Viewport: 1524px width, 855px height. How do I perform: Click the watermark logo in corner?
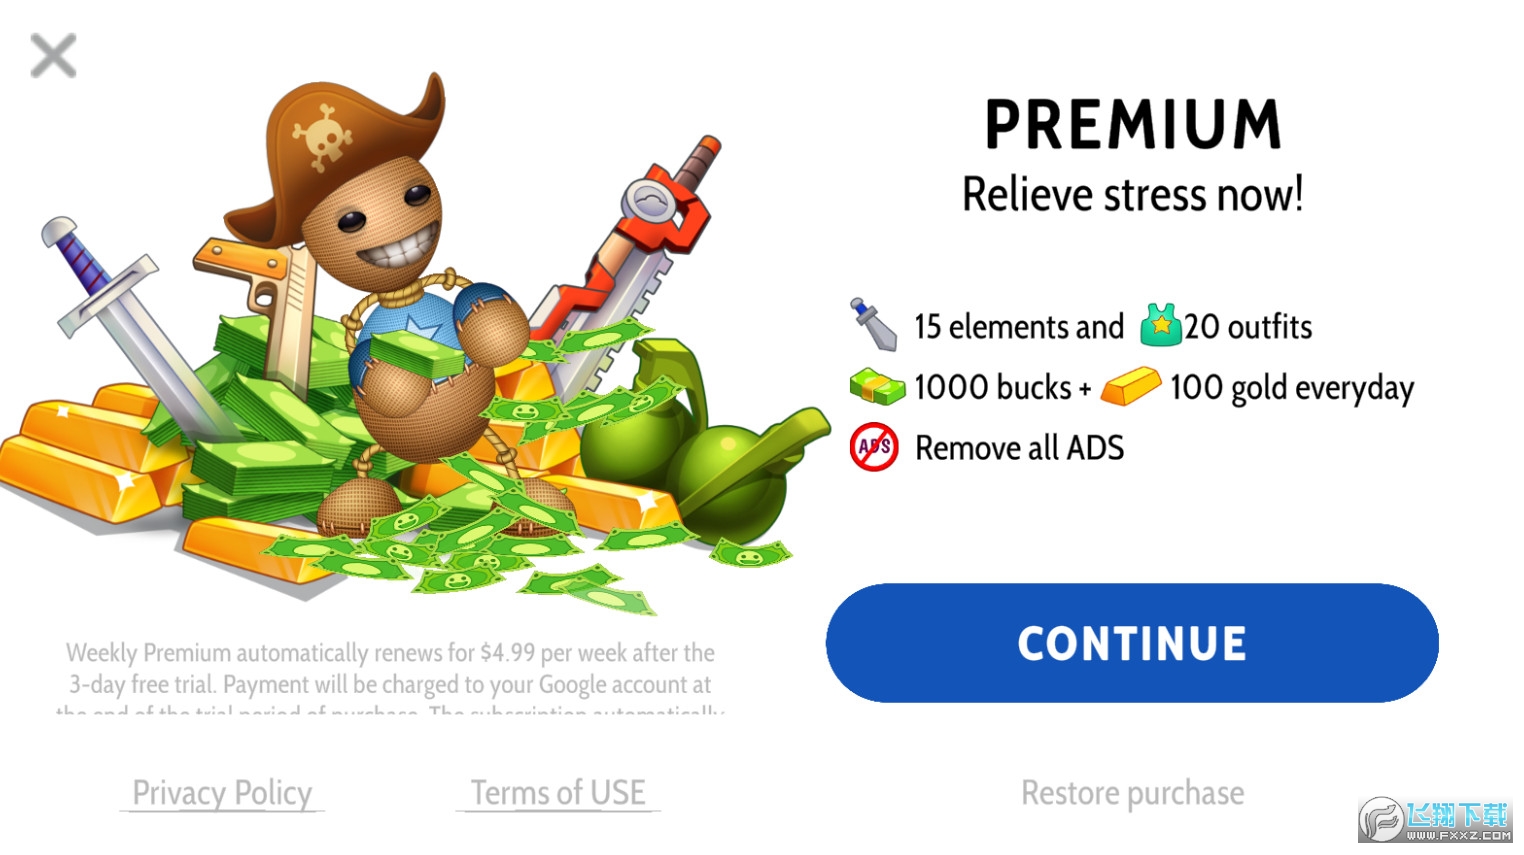[1436, 820]
